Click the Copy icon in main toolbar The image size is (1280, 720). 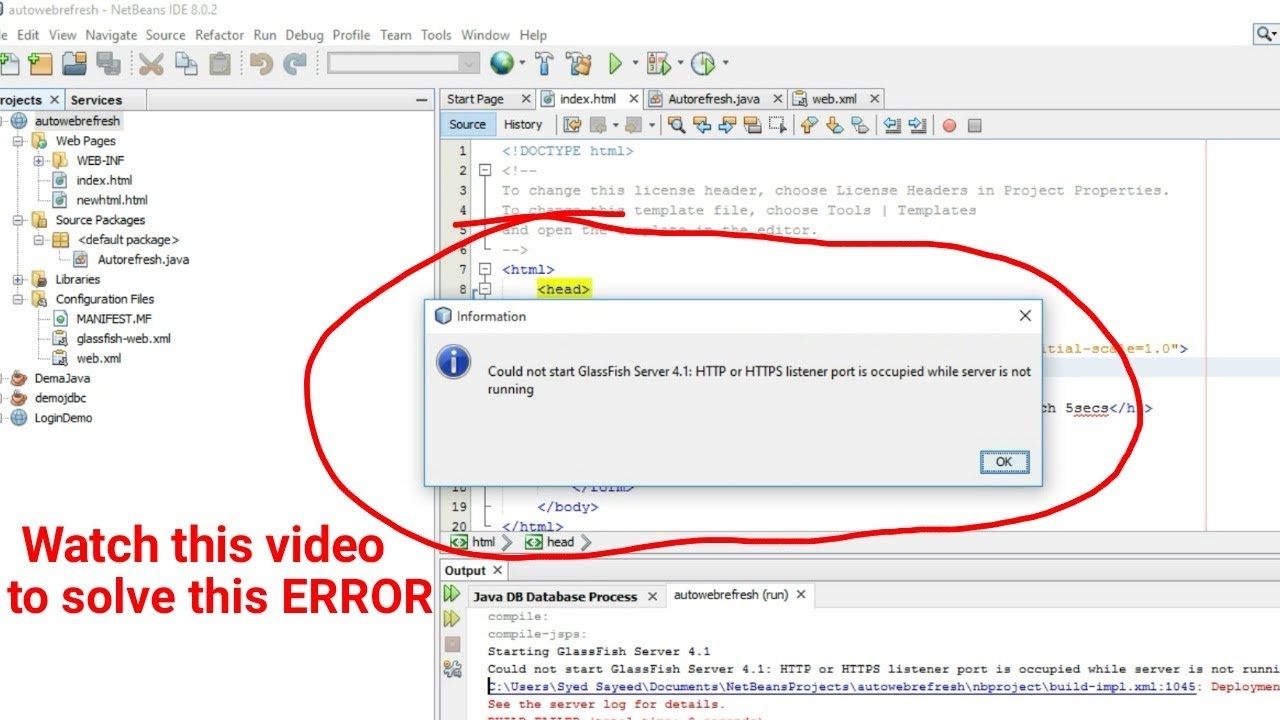186,64
